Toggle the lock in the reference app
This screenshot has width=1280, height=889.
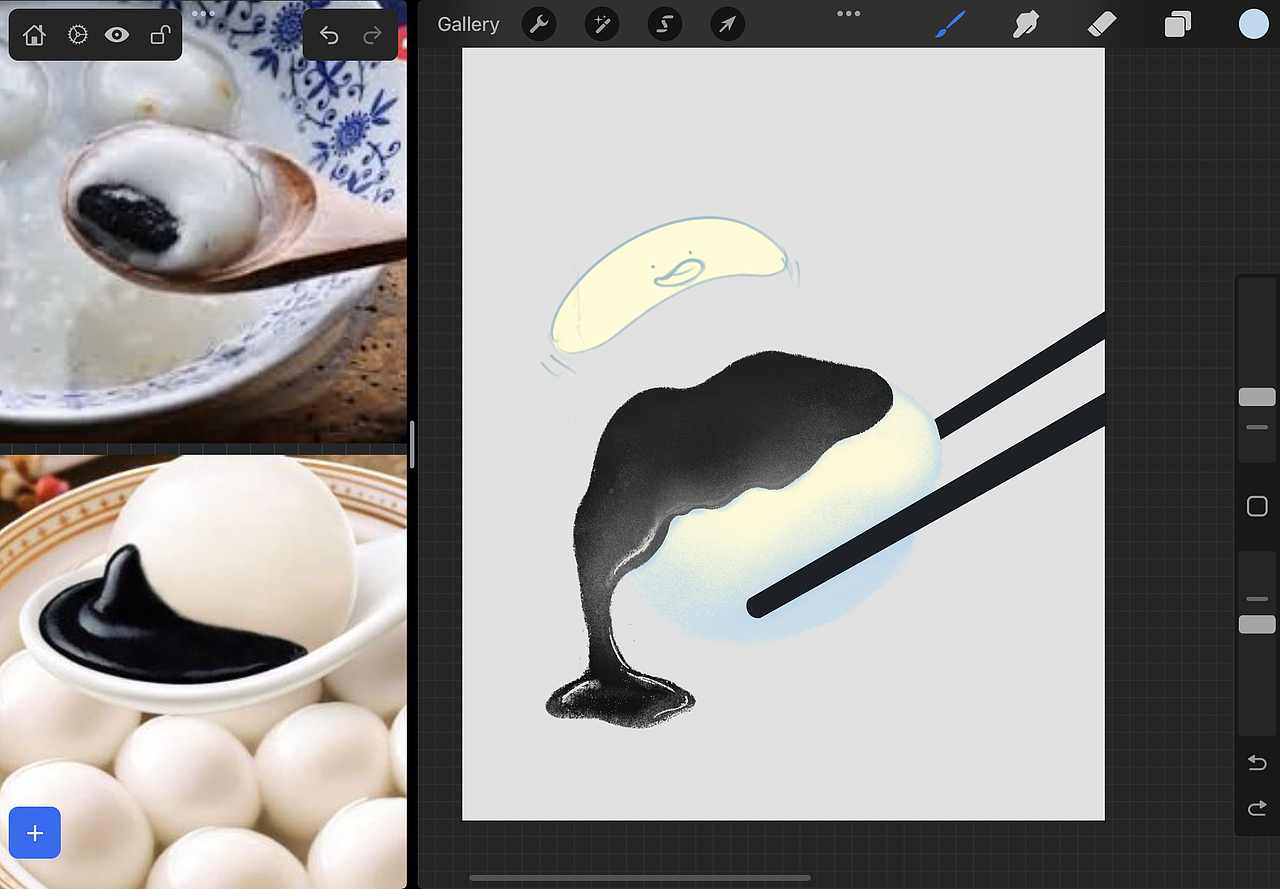159,35
